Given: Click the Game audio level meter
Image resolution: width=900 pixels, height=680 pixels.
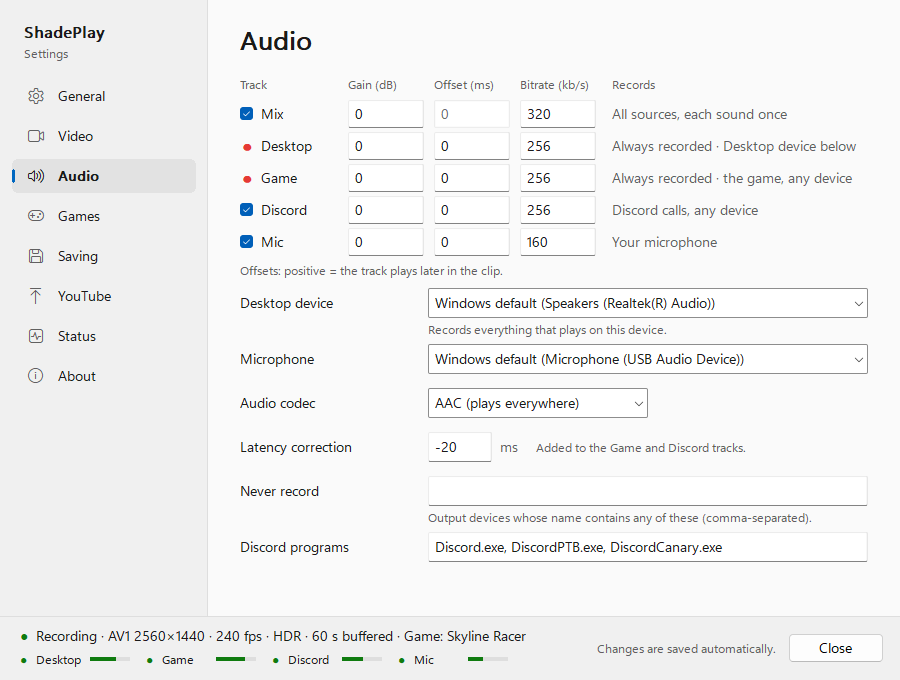Looking at the screenshot, I should (x=235, y=659).
